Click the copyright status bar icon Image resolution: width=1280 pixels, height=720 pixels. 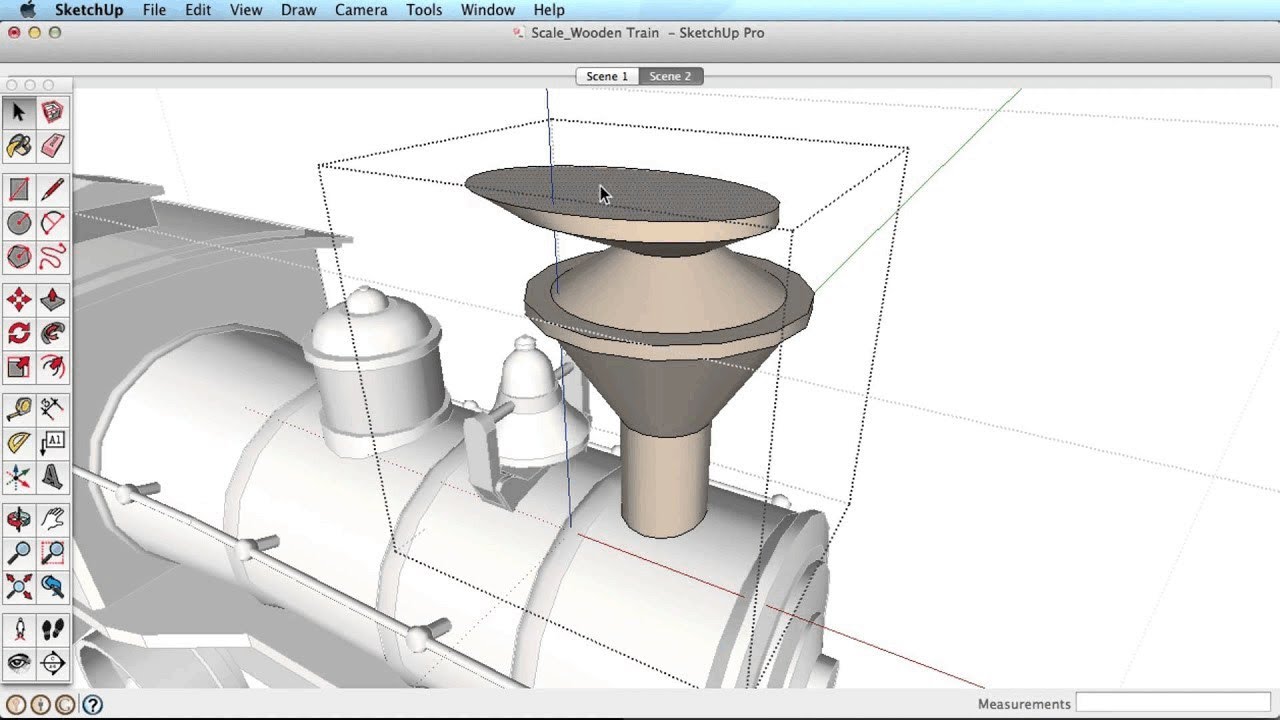(x=65, y=704)
